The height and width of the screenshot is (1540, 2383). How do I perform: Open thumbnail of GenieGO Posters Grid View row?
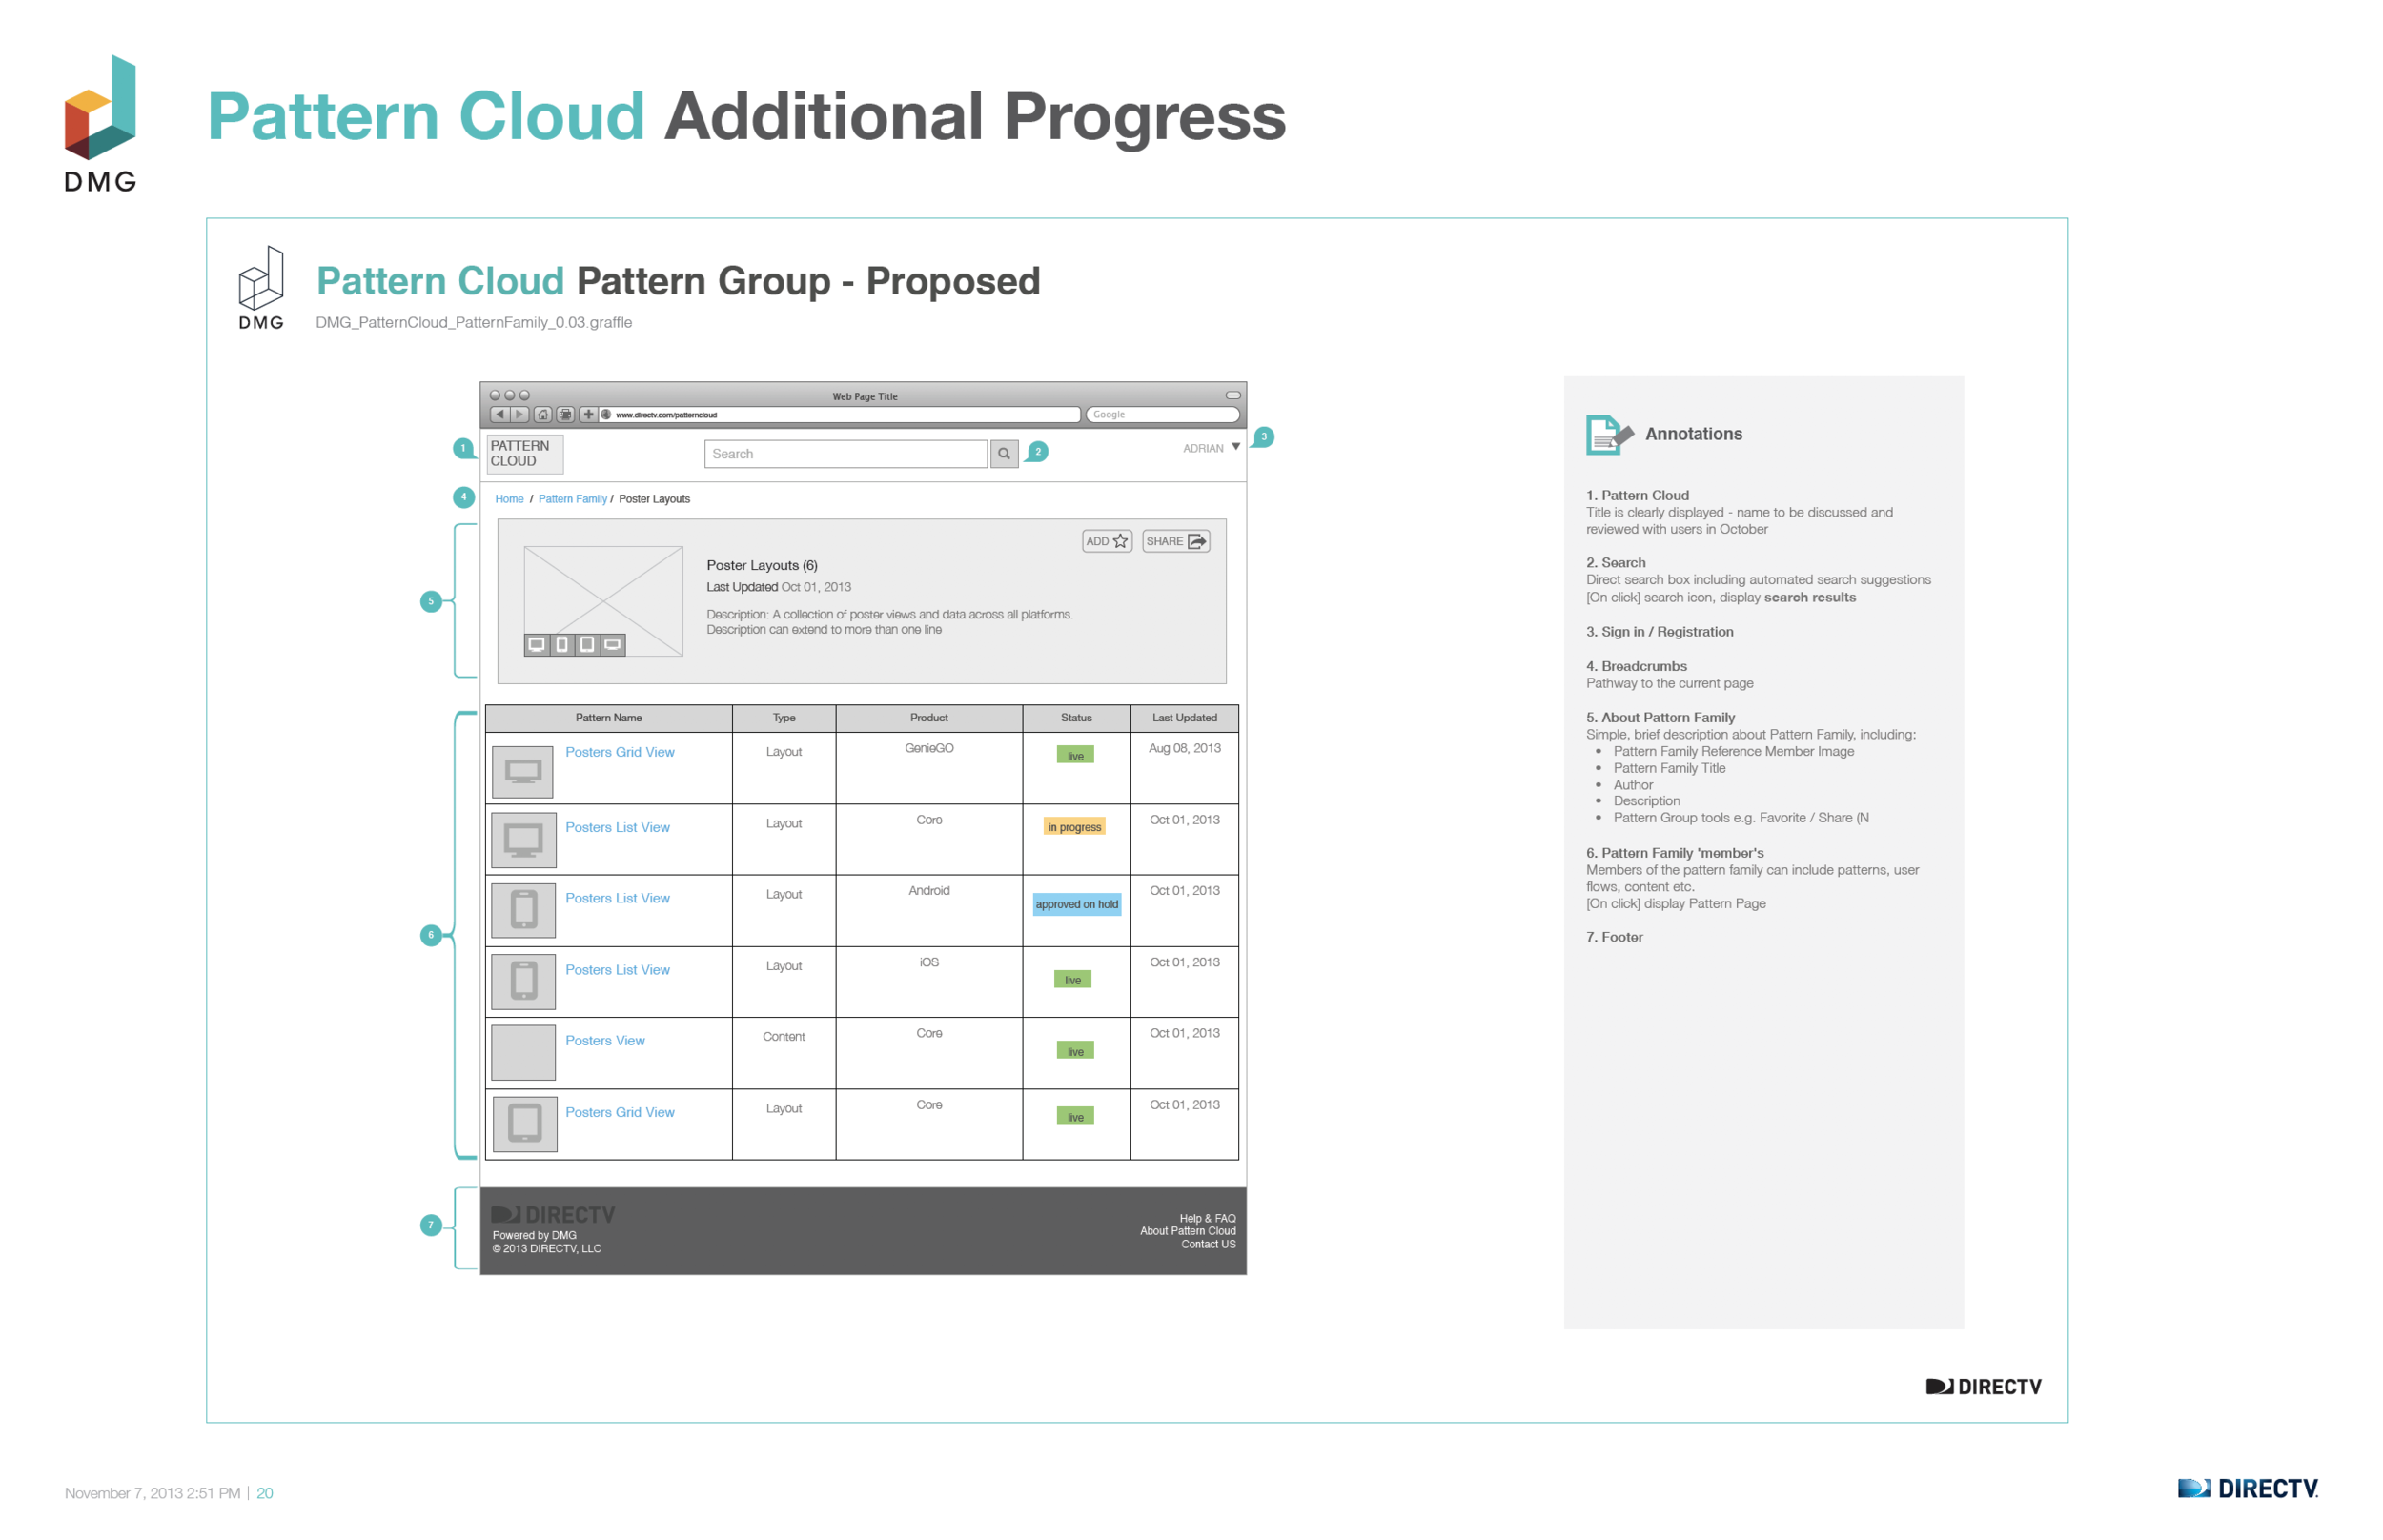[x=523, y=770]
